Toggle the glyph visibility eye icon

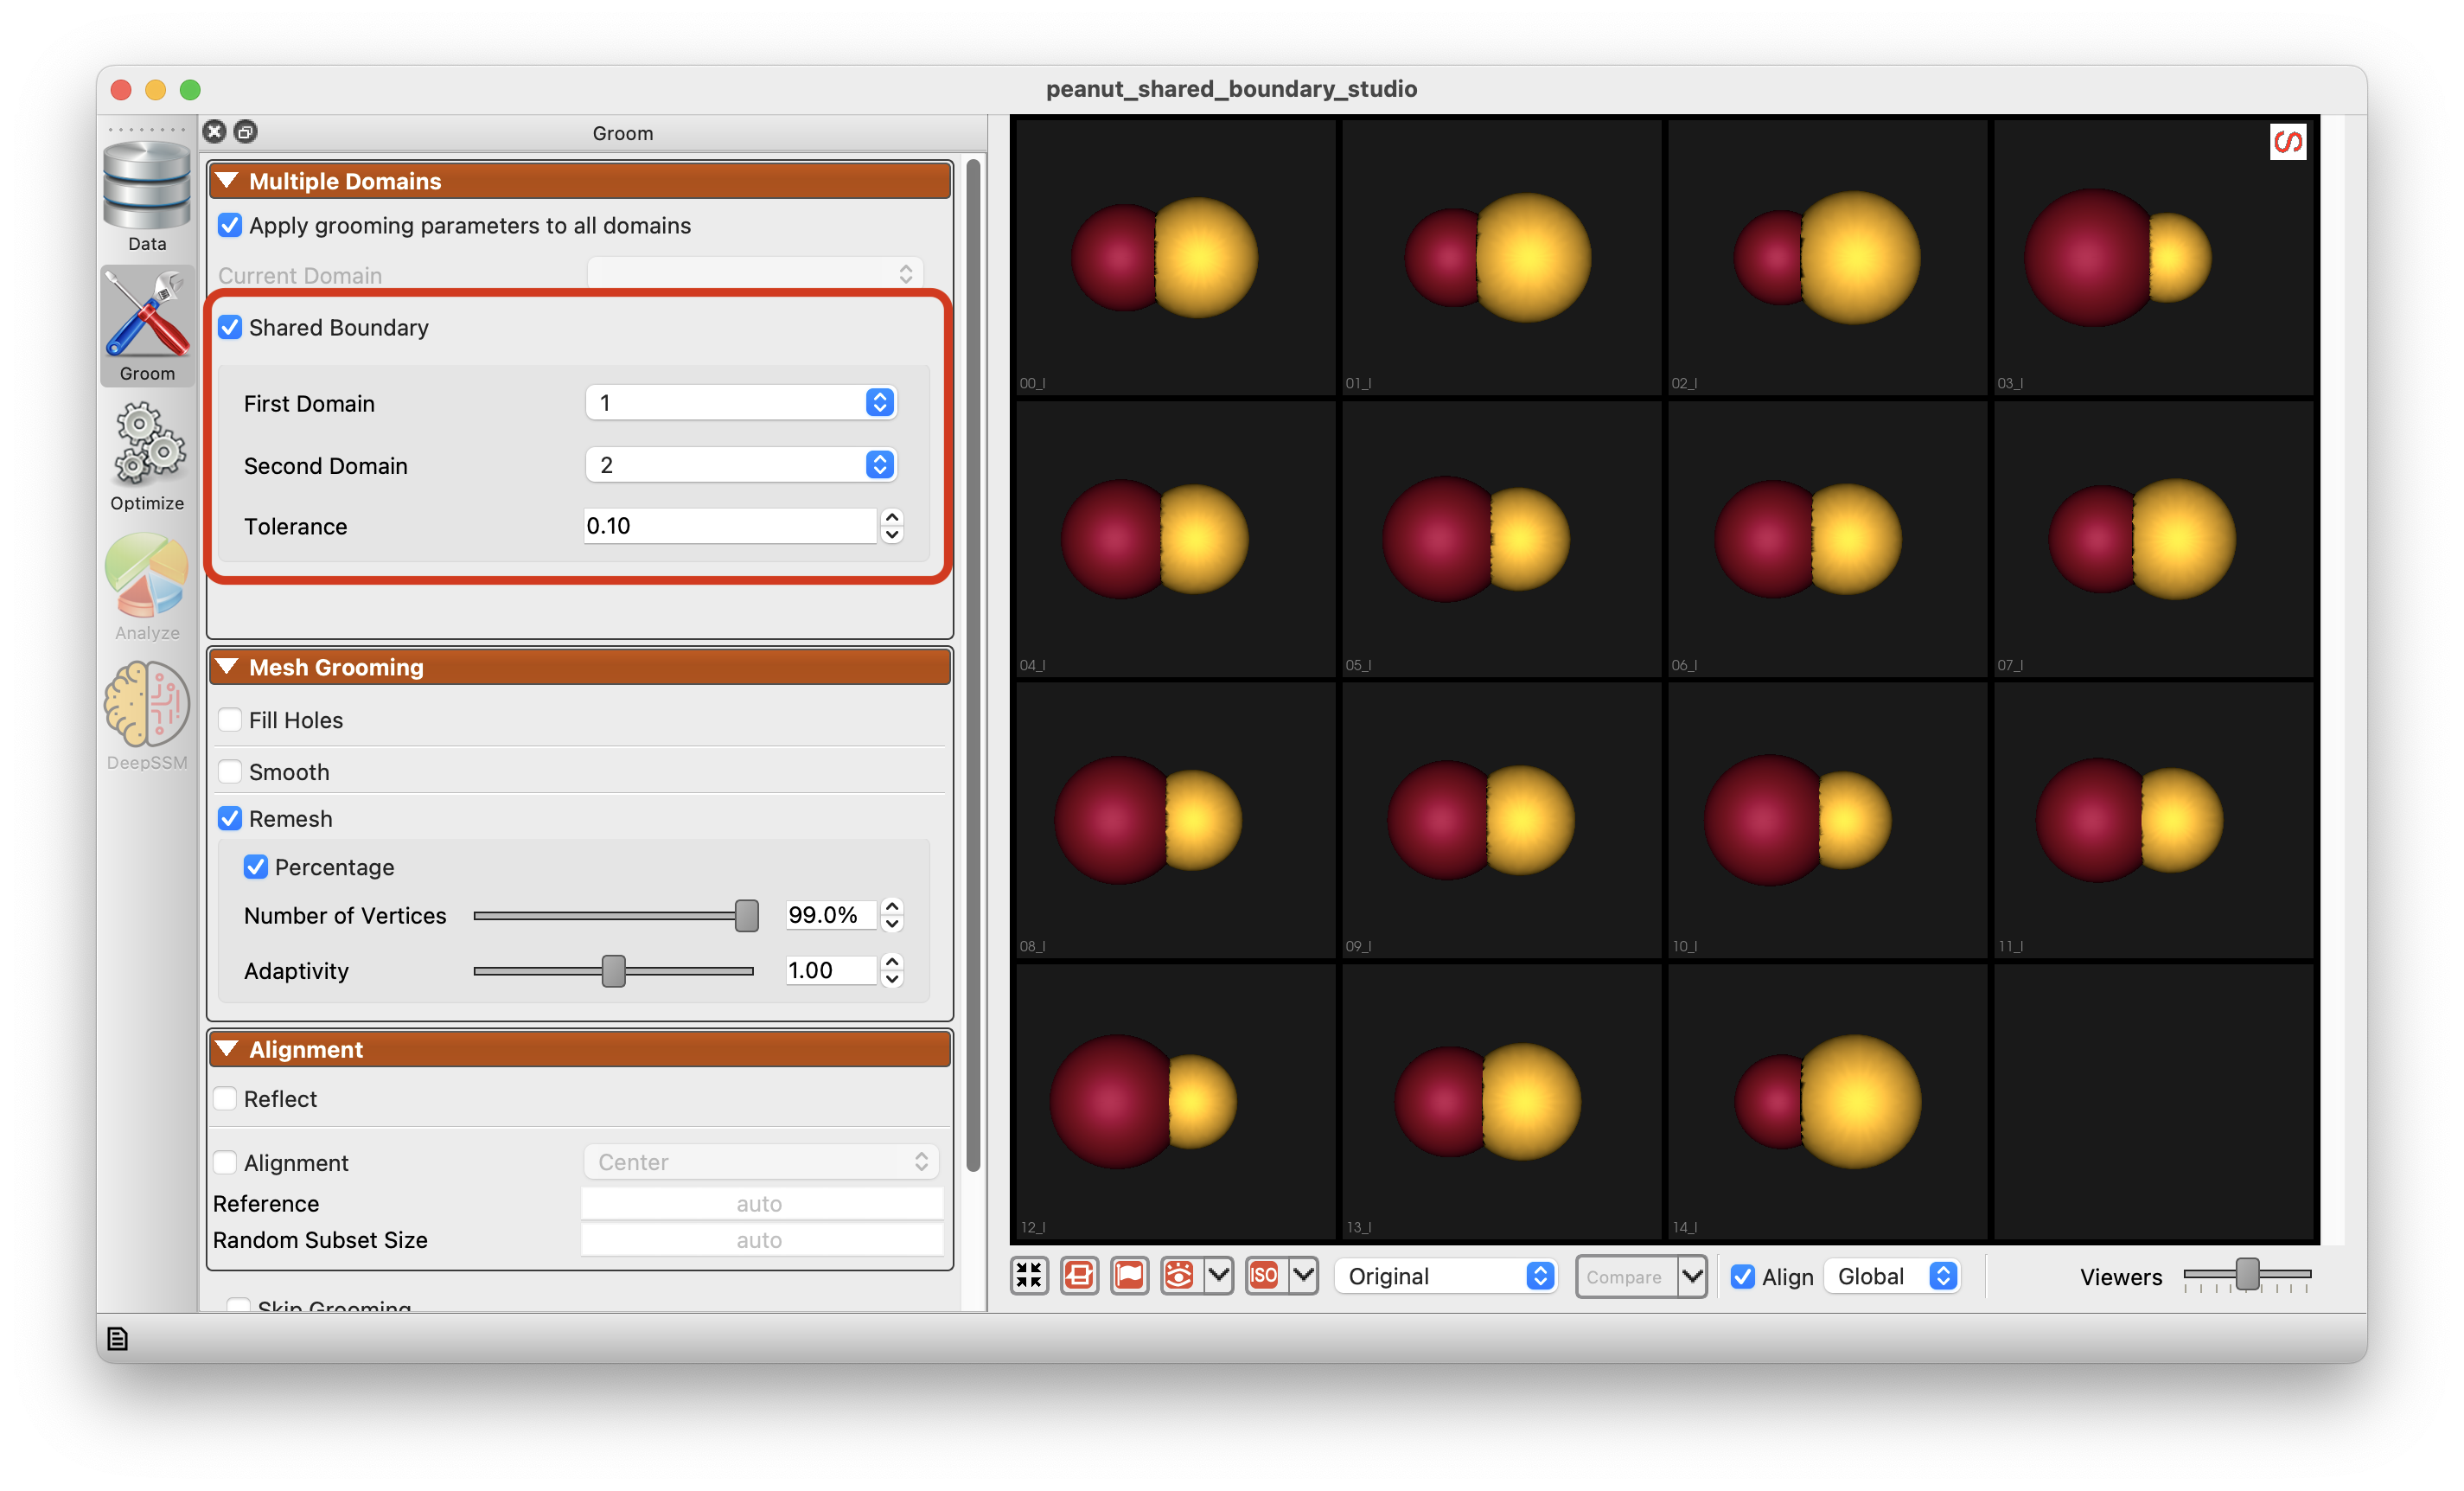(x=1179, y=1275)
